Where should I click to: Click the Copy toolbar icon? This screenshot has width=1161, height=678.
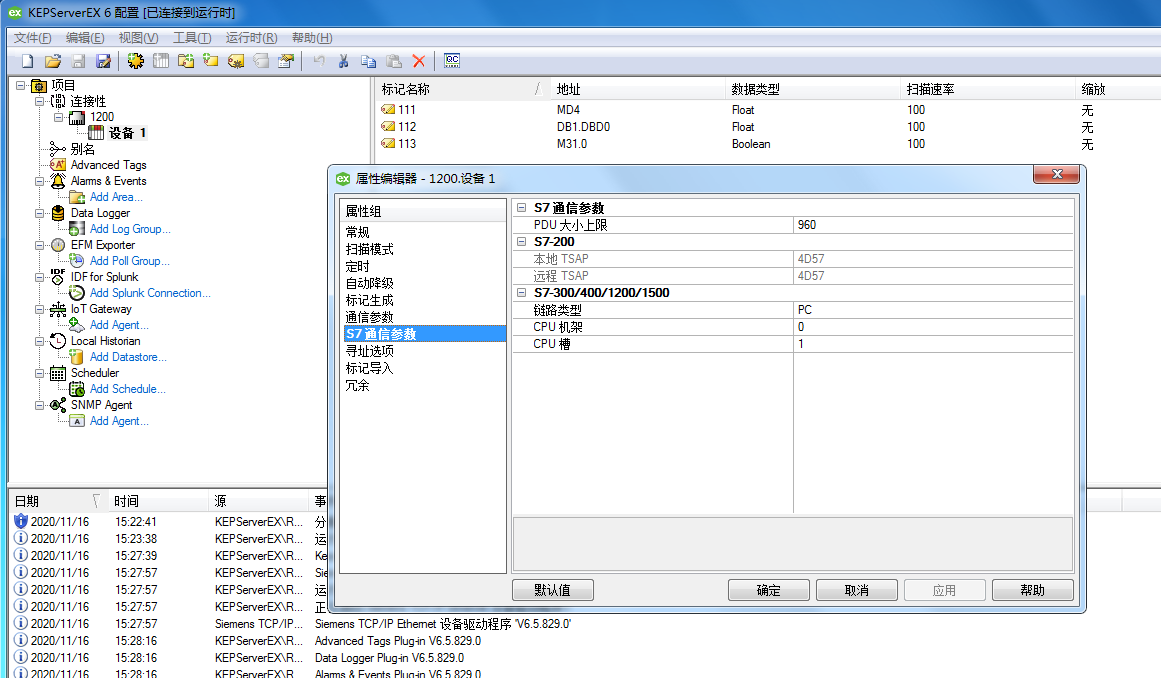pyautogui.click(x=368, y=61)
